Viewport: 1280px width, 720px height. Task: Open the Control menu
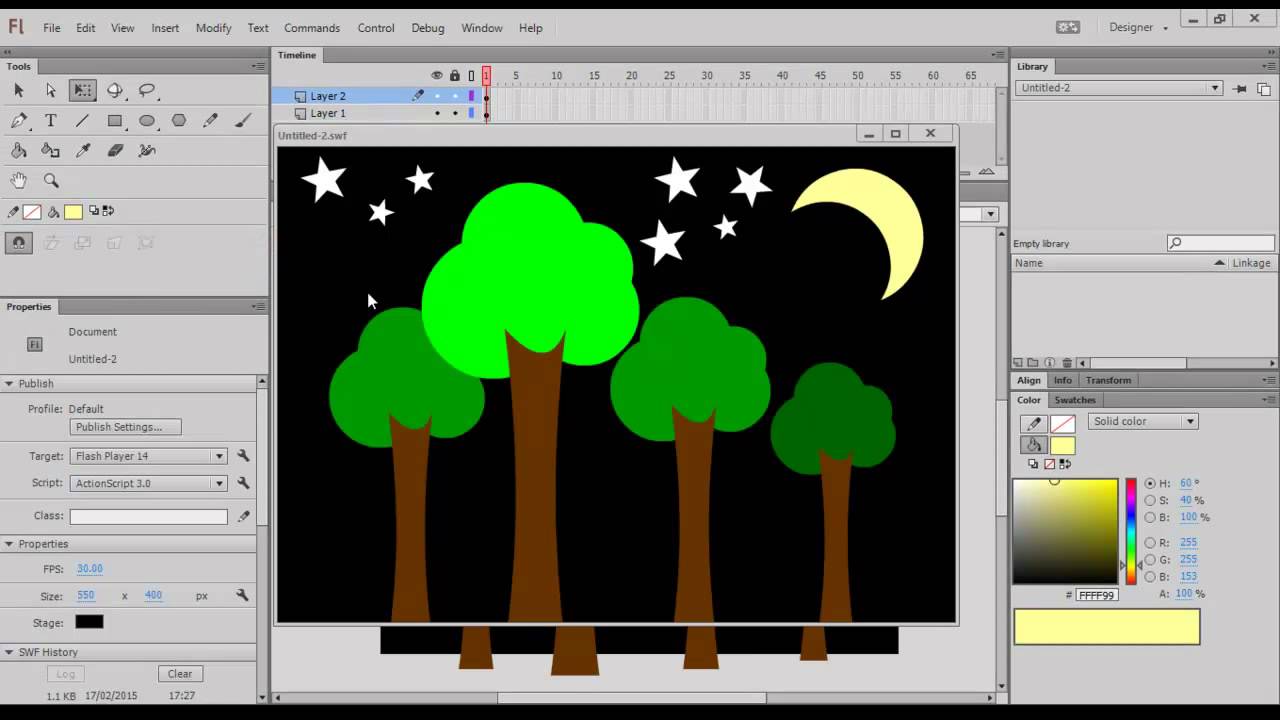tap(376, 28)
